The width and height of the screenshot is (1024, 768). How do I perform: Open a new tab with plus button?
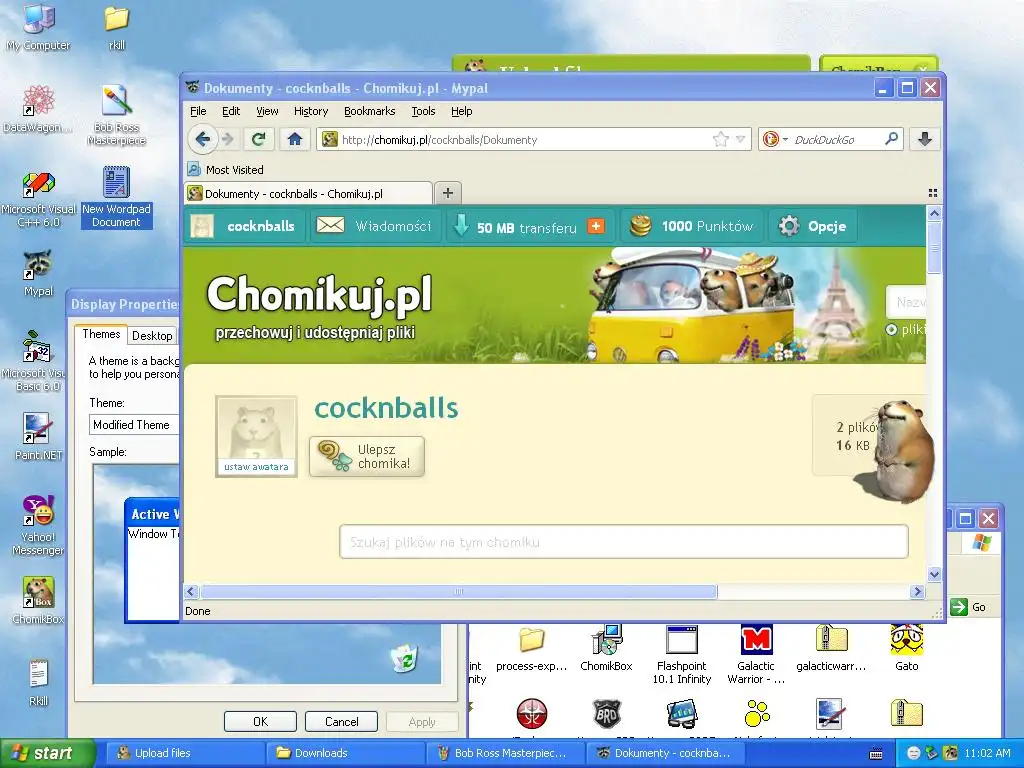pyautogui.click(x=447, y=193)
